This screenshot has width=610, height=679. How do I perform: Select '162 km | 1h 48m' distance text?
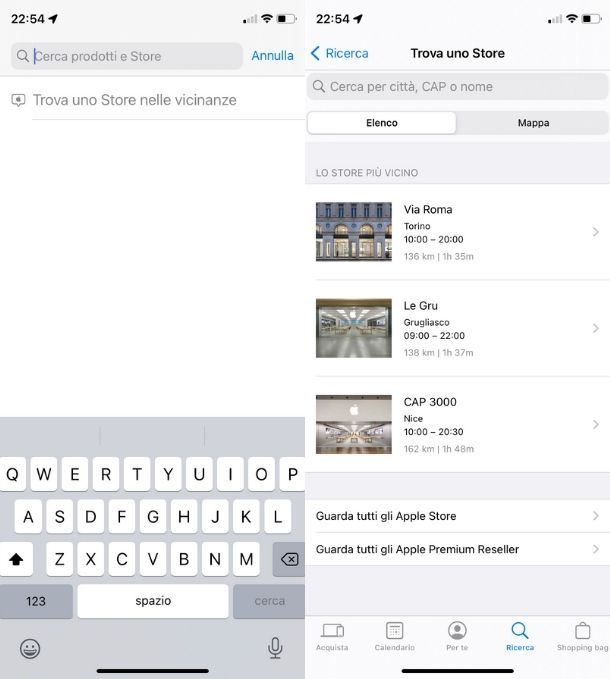point(439,449)
